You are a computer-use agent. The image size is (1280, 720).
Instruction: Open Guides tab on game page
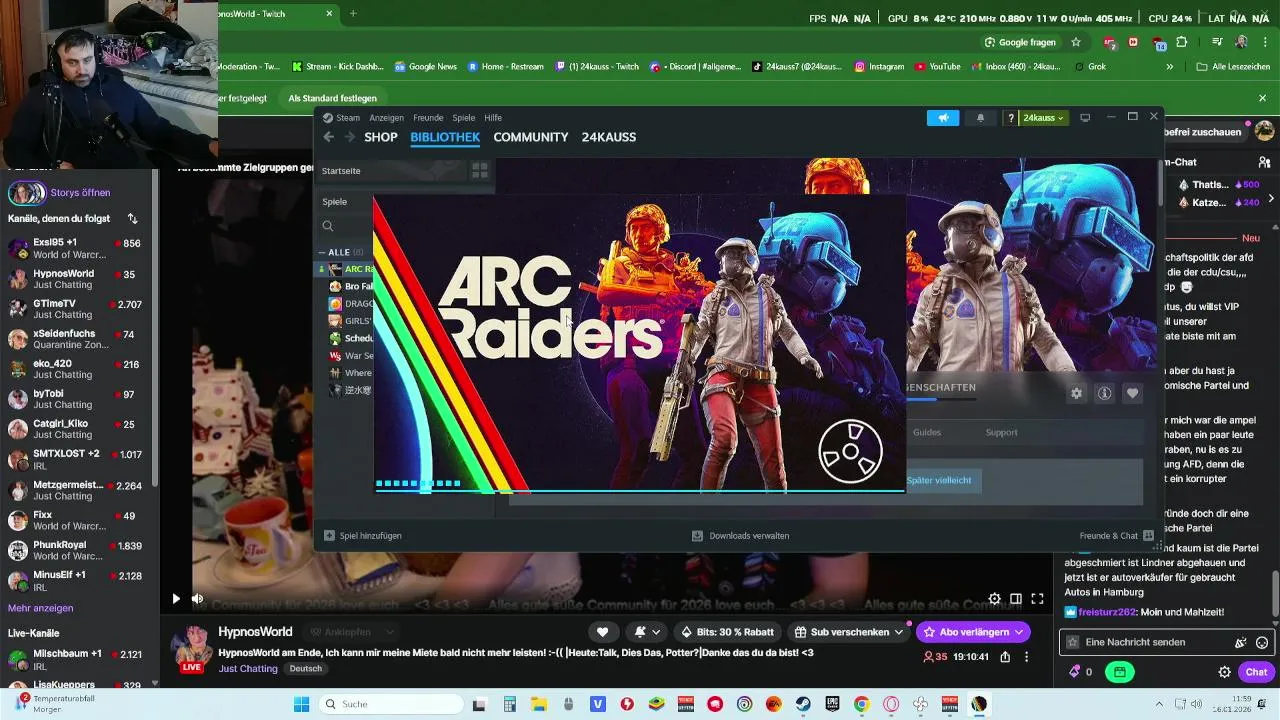(927, 432)
